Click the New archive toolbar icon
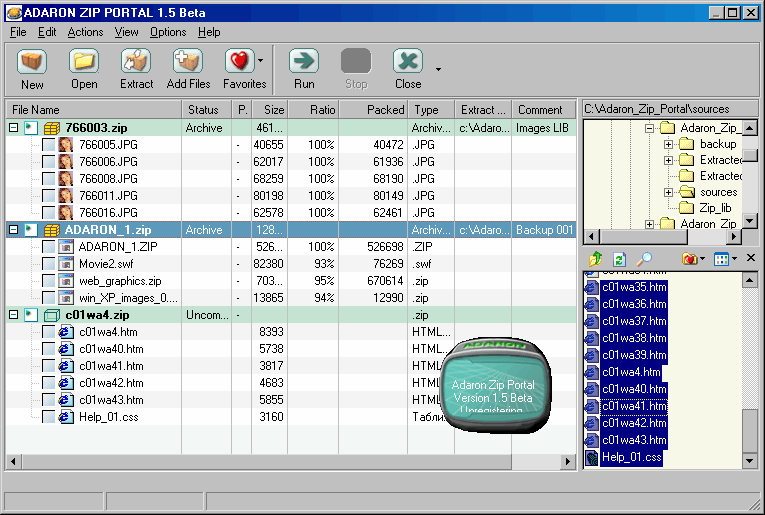 (32, 62)
